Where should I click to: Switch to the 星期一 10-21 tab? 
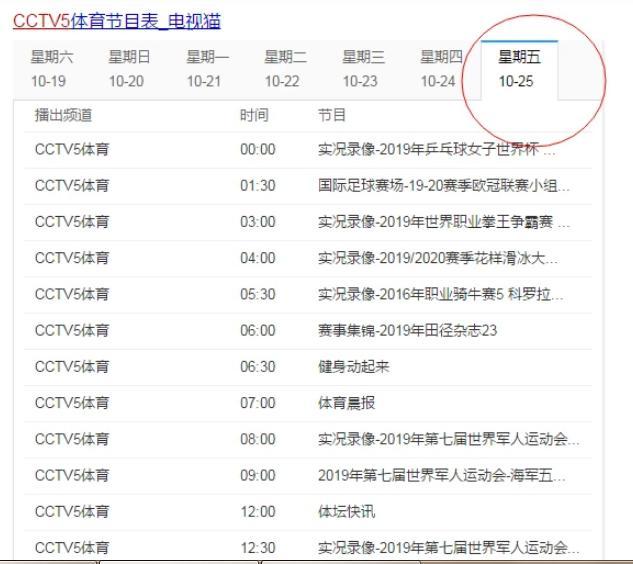207,69
